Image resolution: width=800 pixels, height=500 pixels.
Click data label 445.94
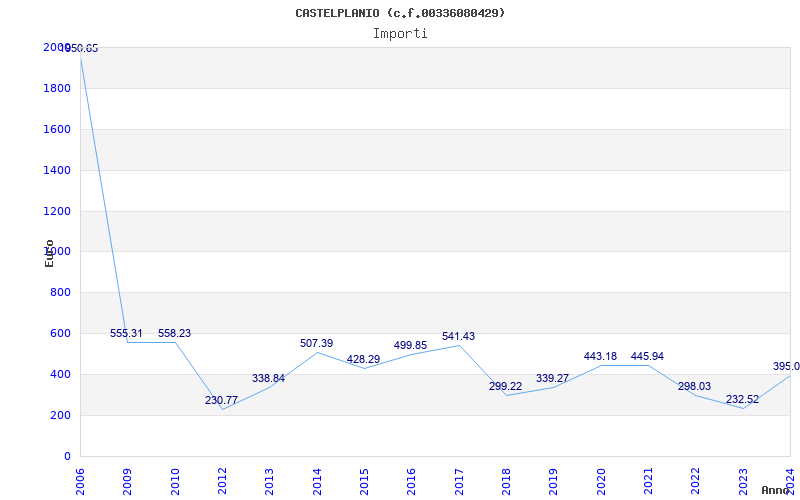[647, 356]
